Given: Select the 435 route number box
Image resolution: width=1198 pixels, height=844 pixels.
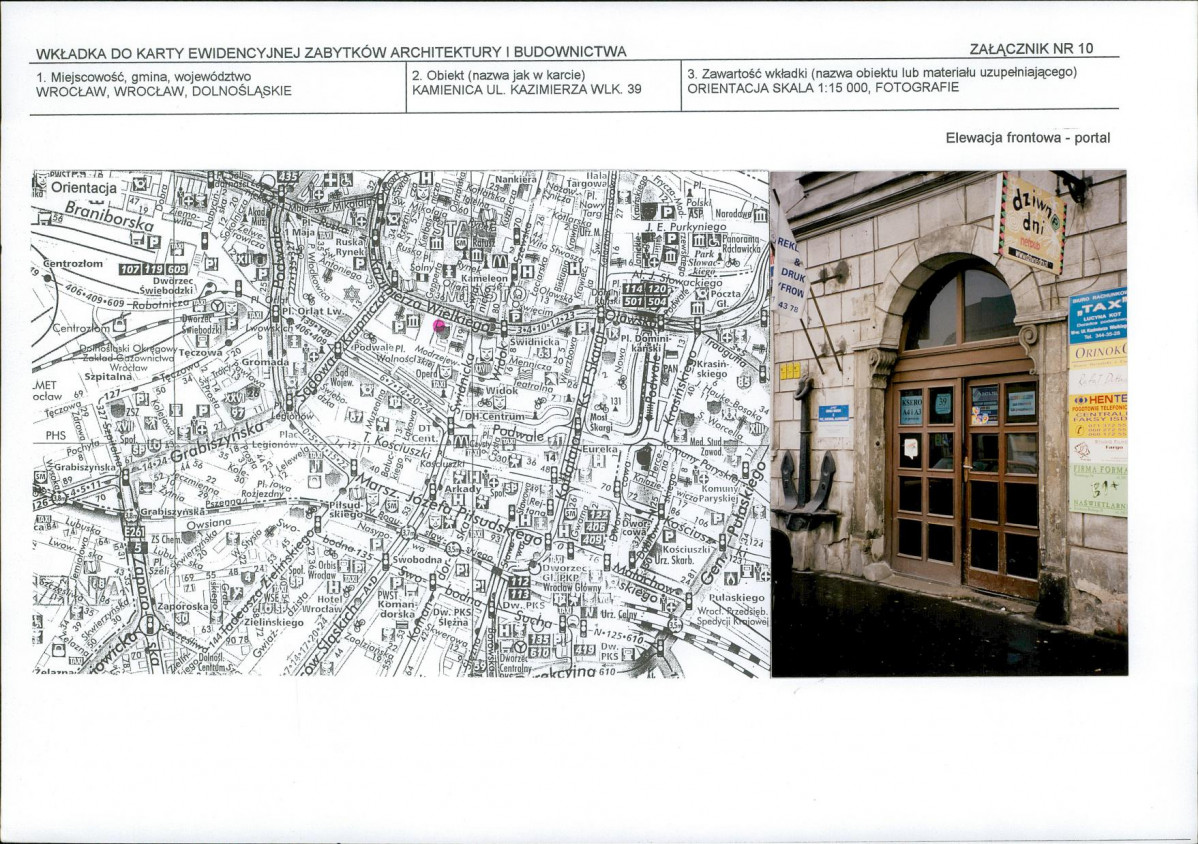Looking at the screenshot, I should coord(288,177).
